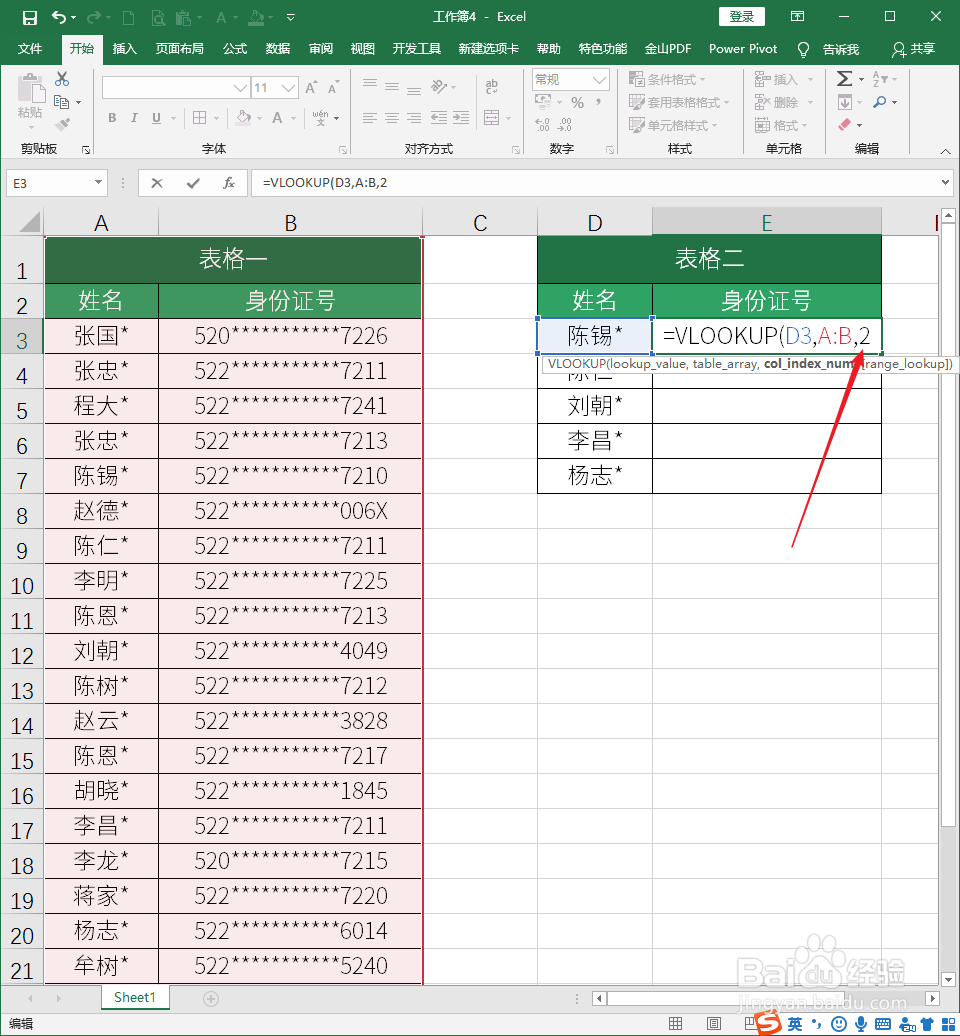Select Page Break Preview icon in status bar
This screenshot has height=1036, width=960.
click(751, 1023)
